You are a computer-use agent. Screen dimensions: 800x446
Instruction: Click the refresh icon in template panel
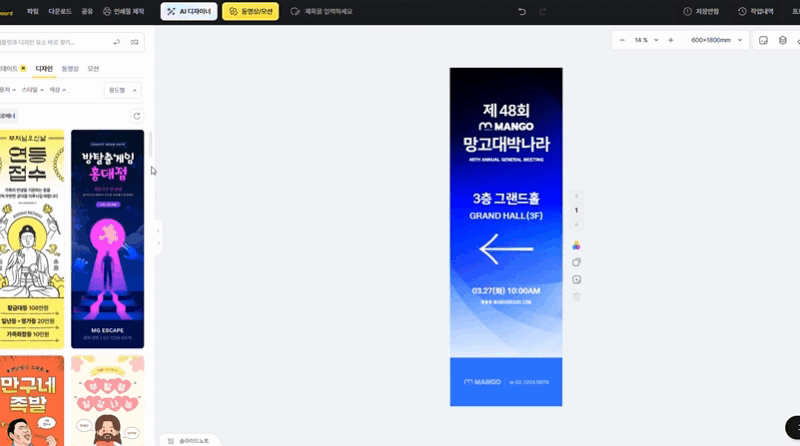pyautogui.click(x=137, y=116)
